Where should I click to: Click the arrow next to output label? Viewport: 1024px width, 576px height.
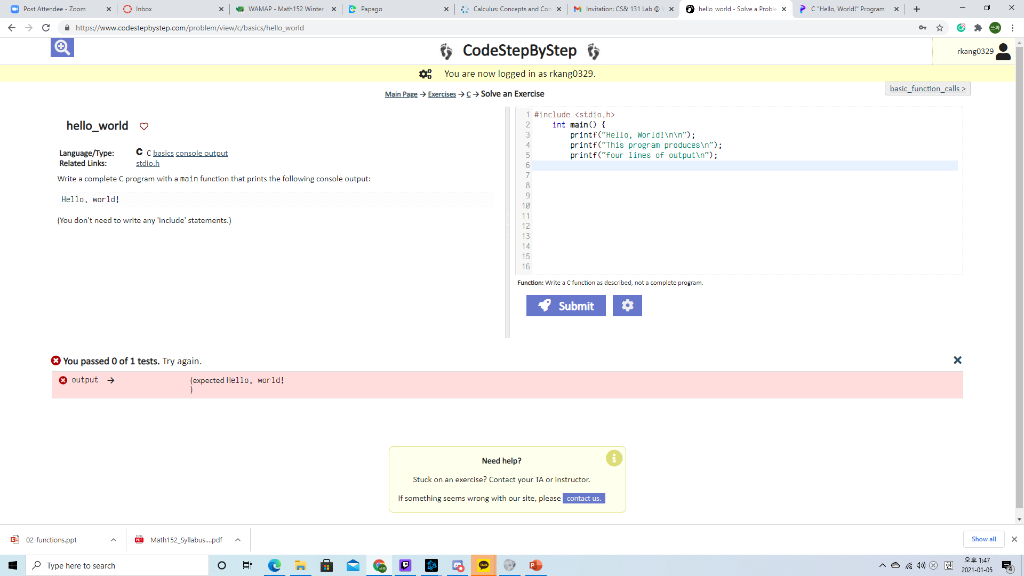[x=110, y=380]
